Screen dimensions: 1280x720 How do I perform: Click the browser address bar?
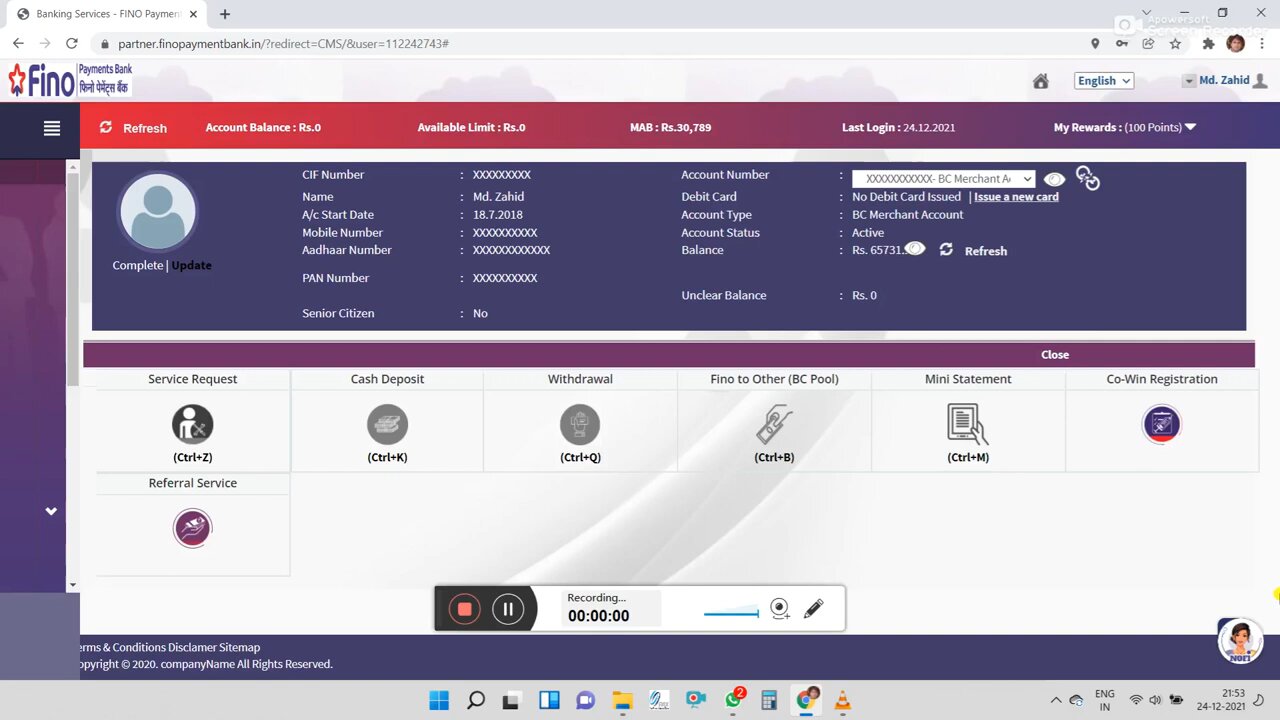pos(590,44)
